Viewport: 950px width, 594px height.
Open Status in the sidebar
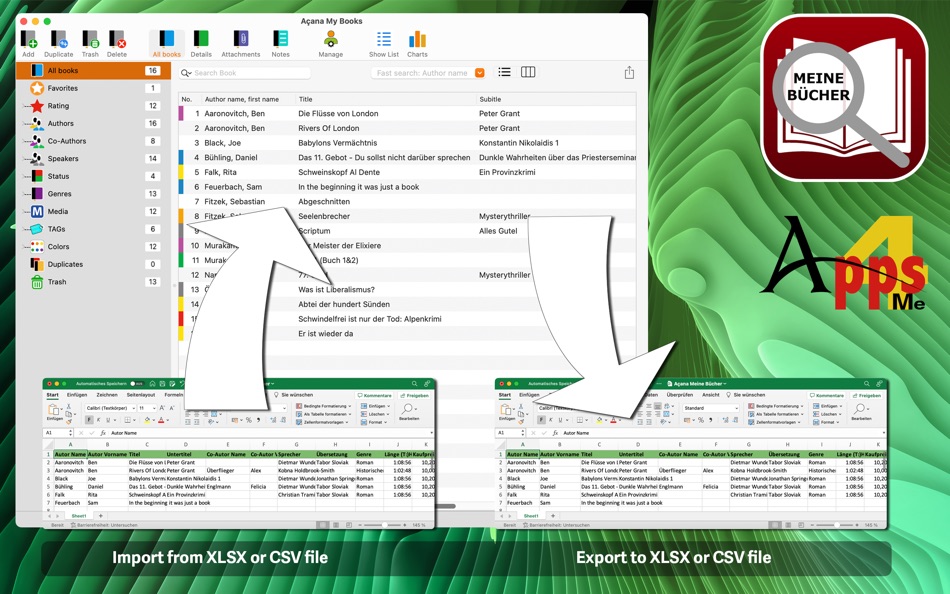point(93,176)
